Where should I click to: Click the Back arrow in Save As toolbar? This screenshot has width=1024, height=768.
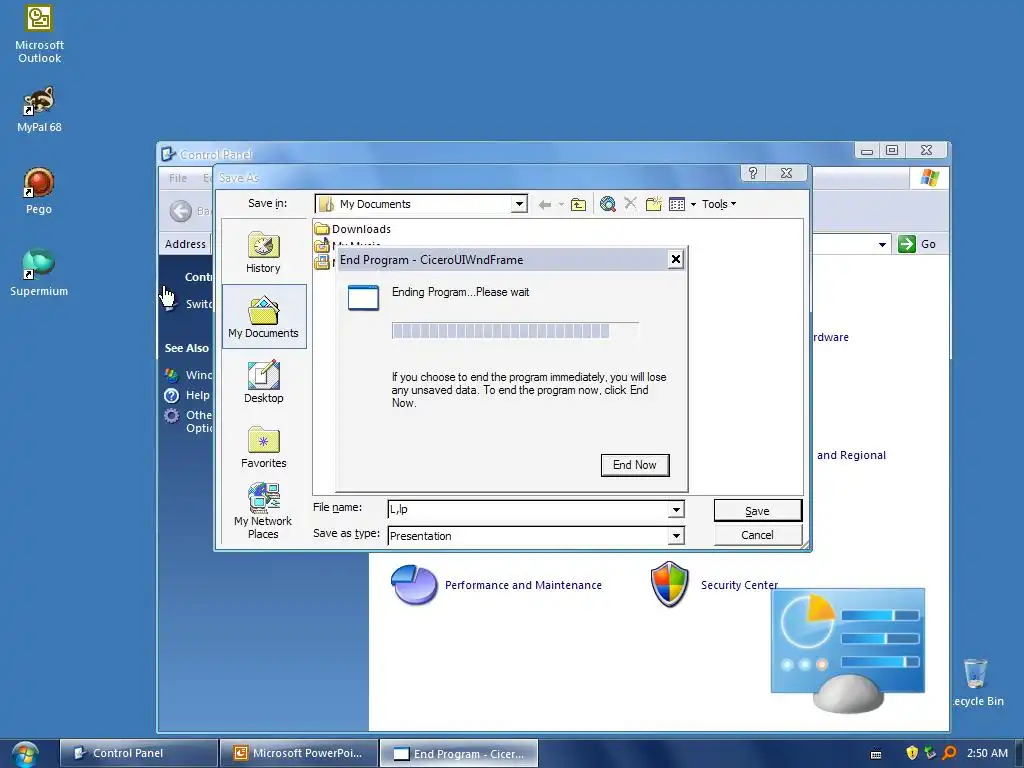(x=544, y=204)
